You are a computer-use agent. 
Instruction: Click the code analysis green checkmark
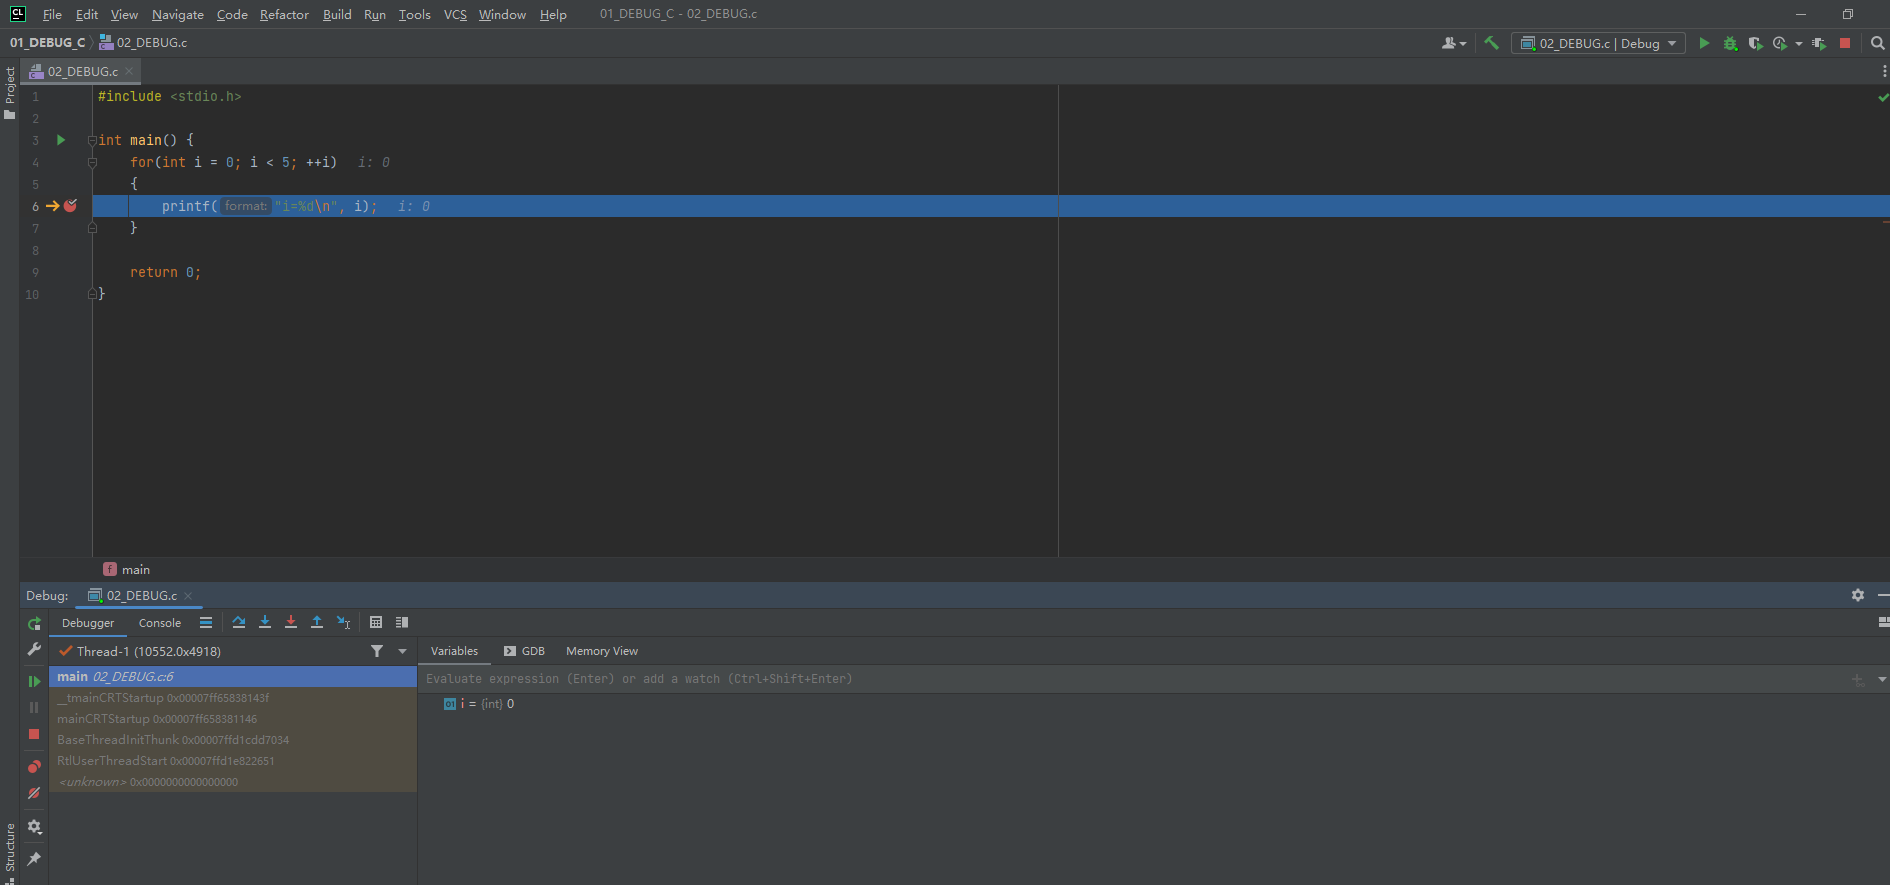pos(1883,97)
